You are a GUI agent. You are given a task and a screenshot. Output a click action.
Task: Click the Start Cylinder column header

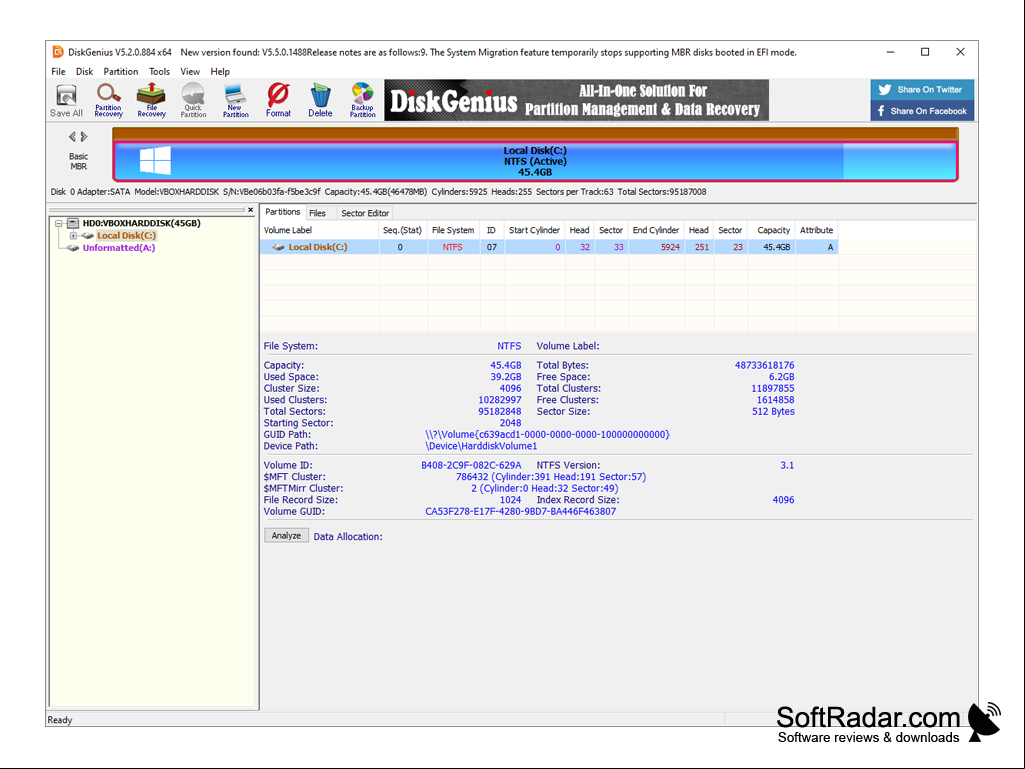click(x=534, y=230)
